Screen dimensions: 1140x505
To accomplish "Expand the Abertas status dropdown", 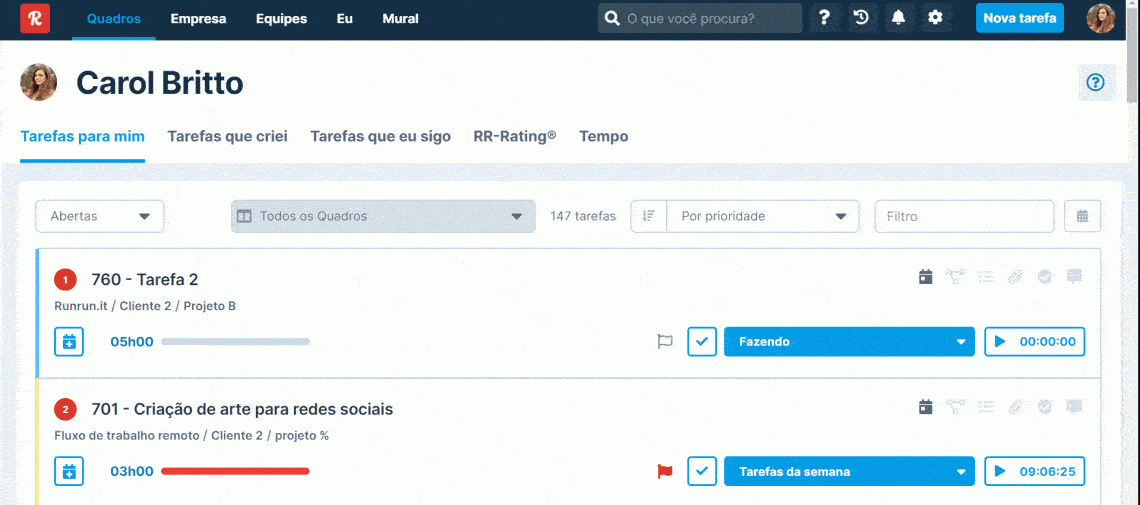I will (100, 216).
